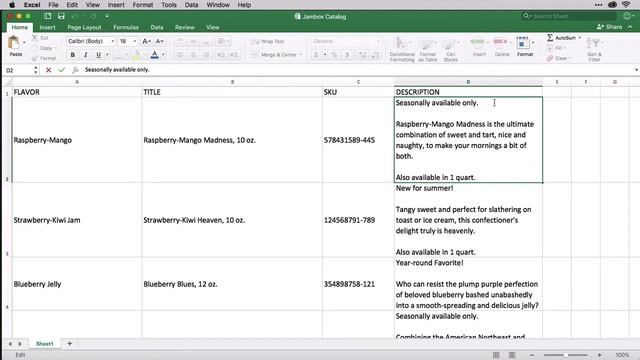Screen dimensions: 640x360
Task: Click the column D header
Action: (468, 82)
